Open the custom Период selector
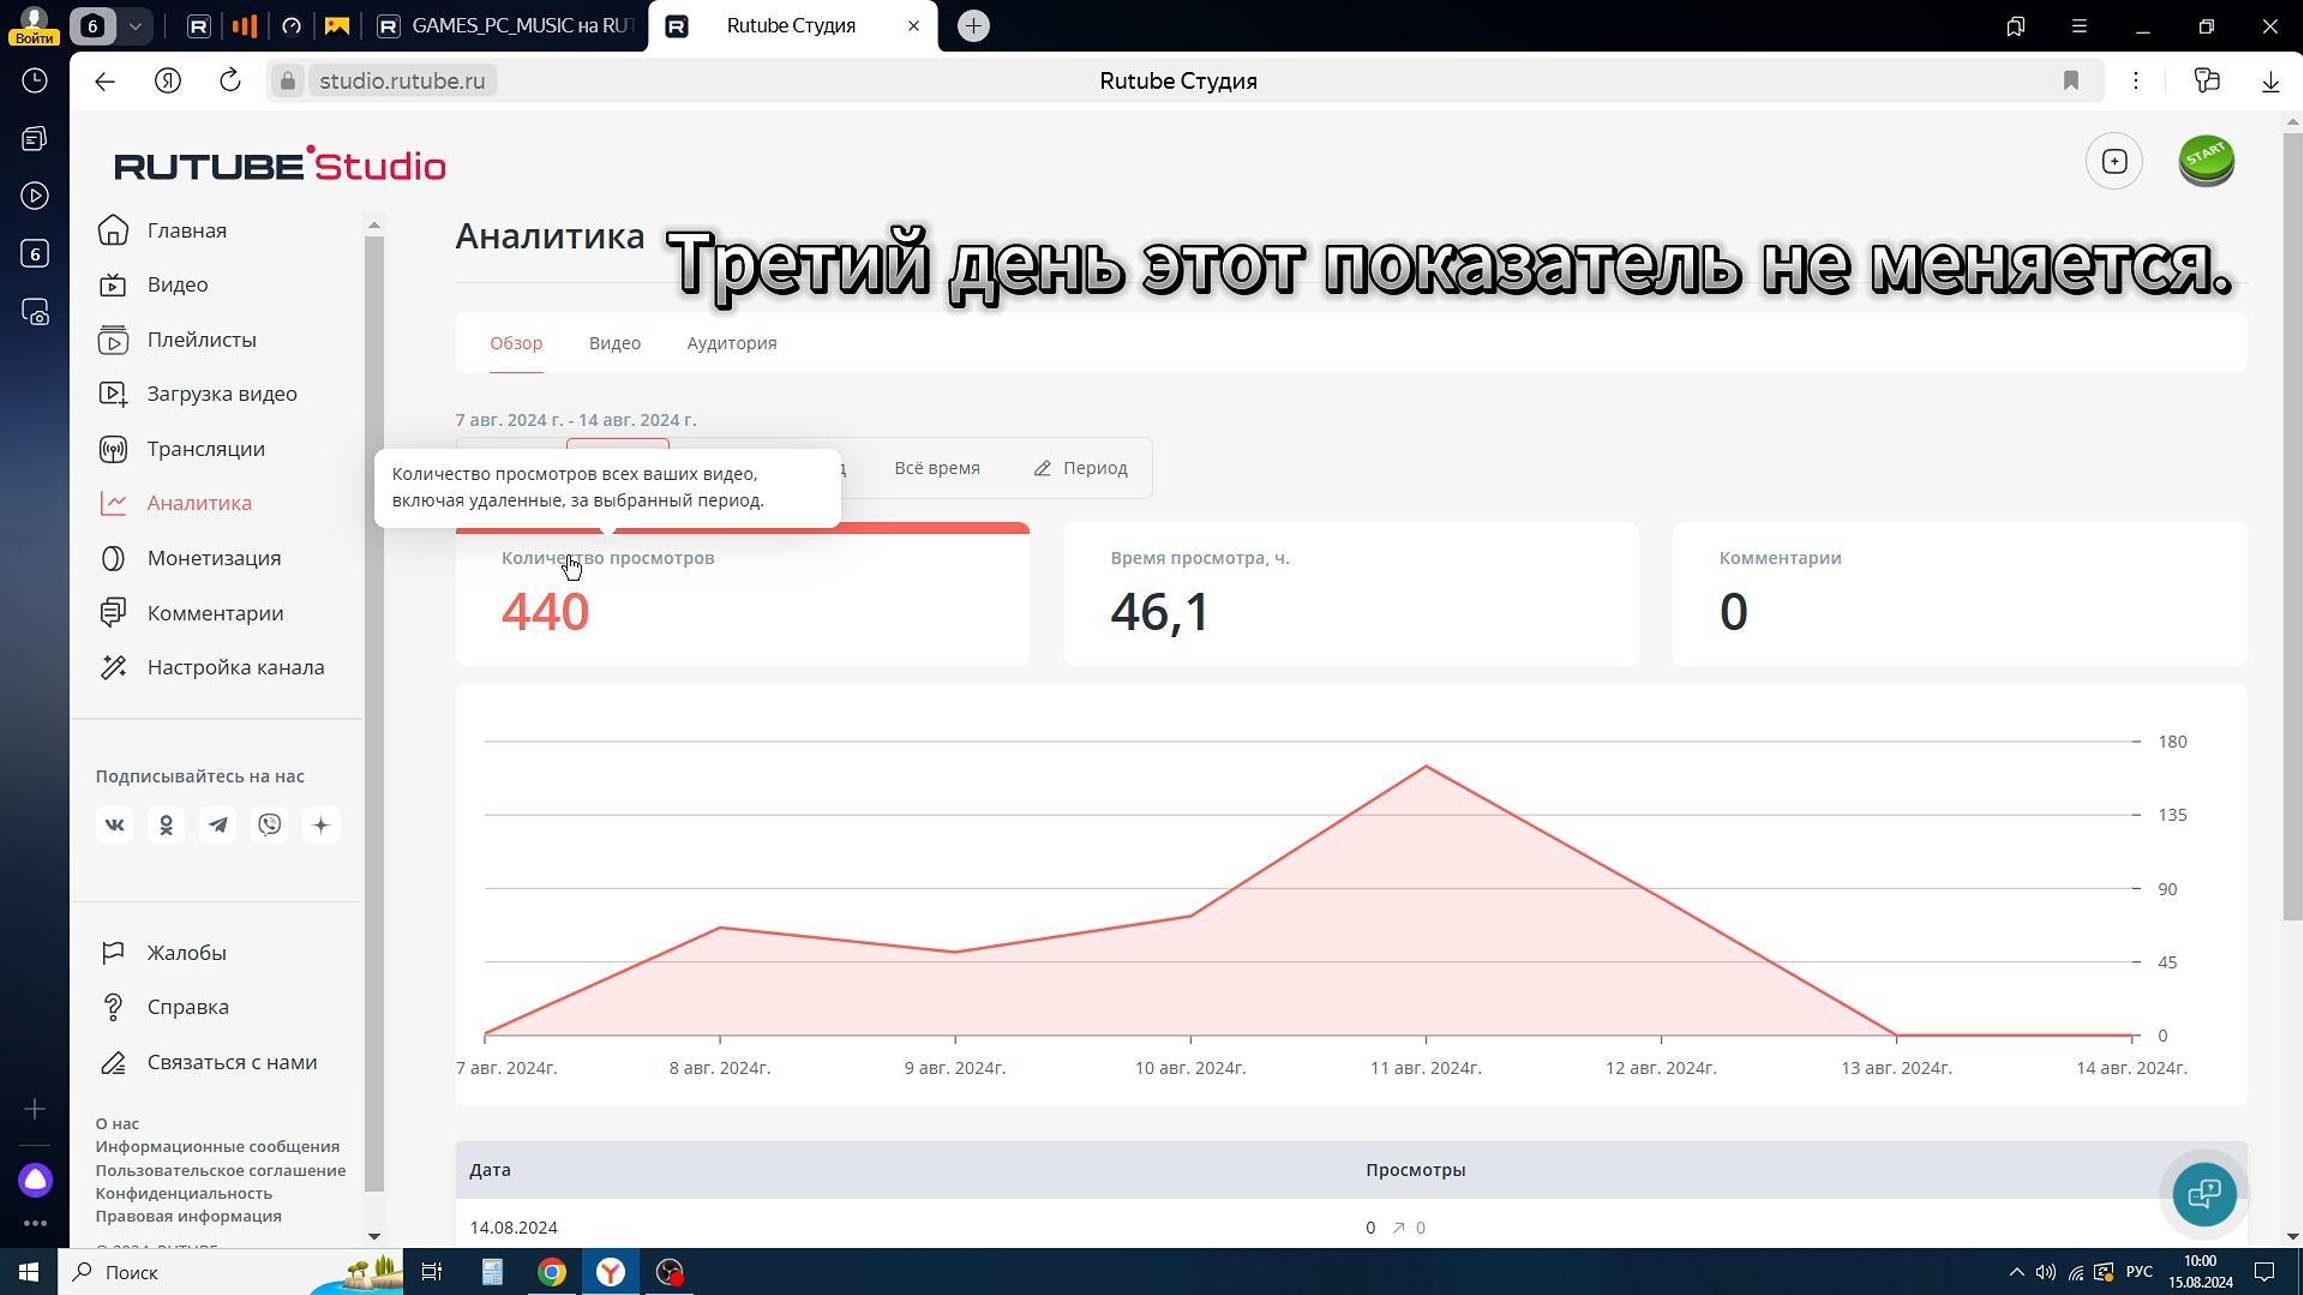 1080,468
